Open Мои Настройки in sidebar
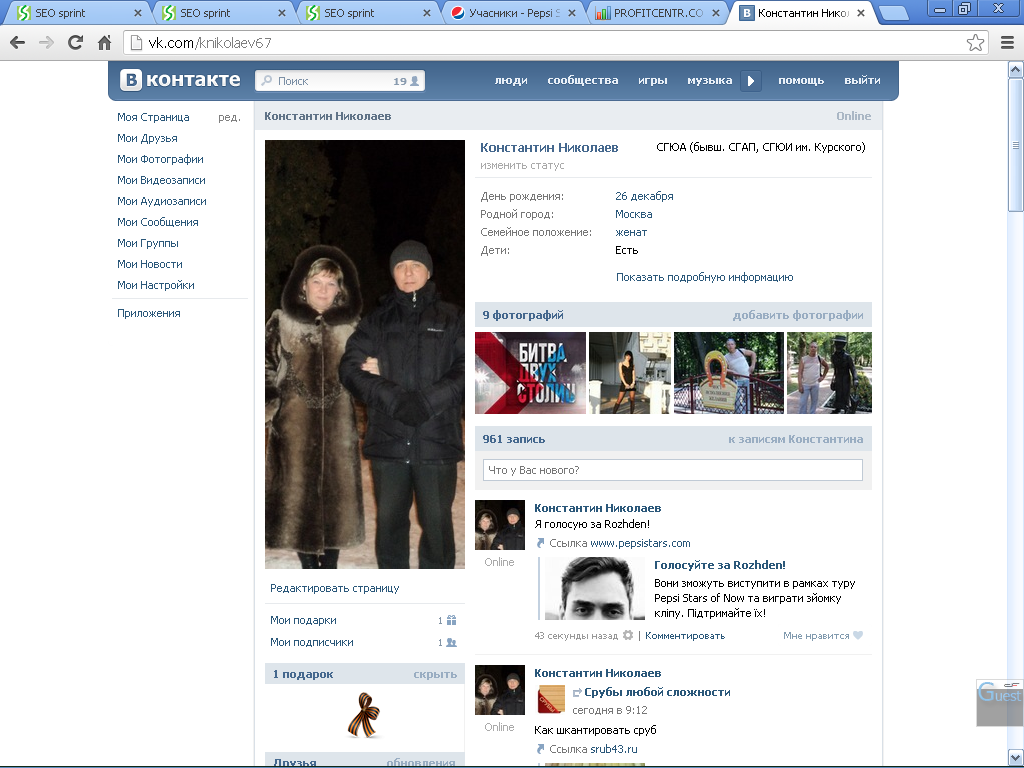The image size is (1024, 768). coord(155,285)
